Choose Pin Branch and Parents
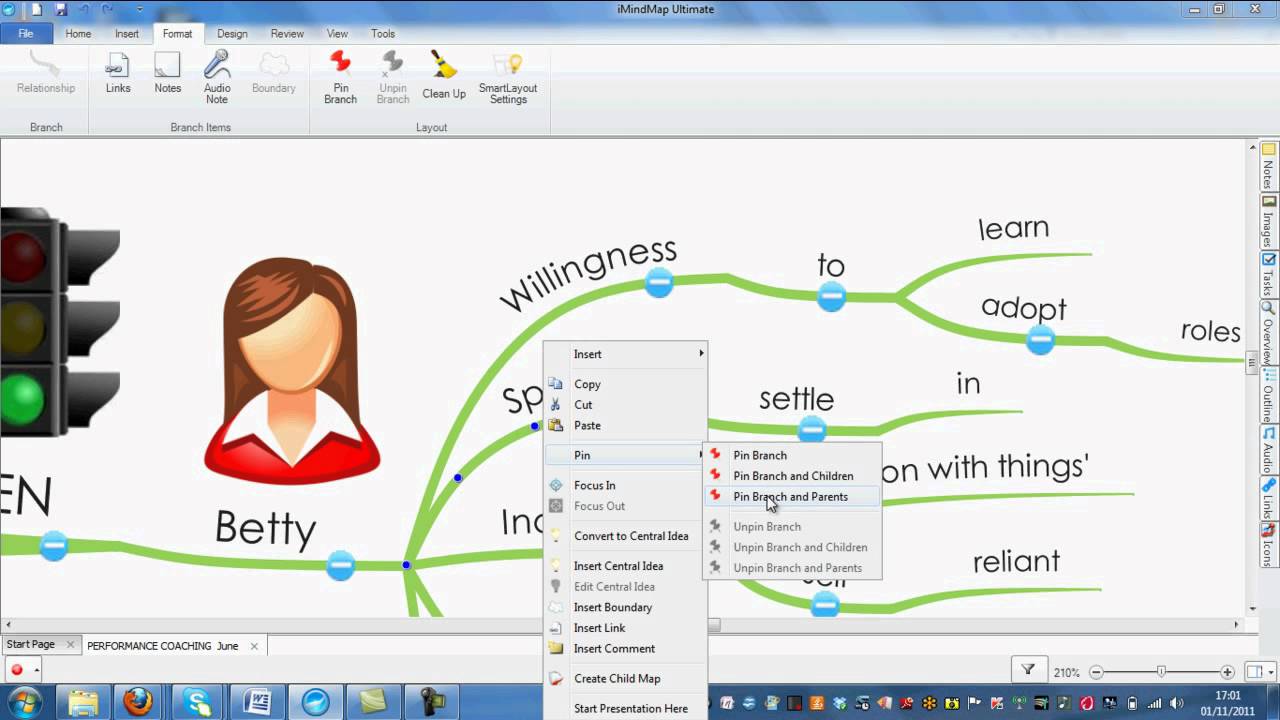The width and height of the screenshot is (1280, 720). tap(792, 497)
